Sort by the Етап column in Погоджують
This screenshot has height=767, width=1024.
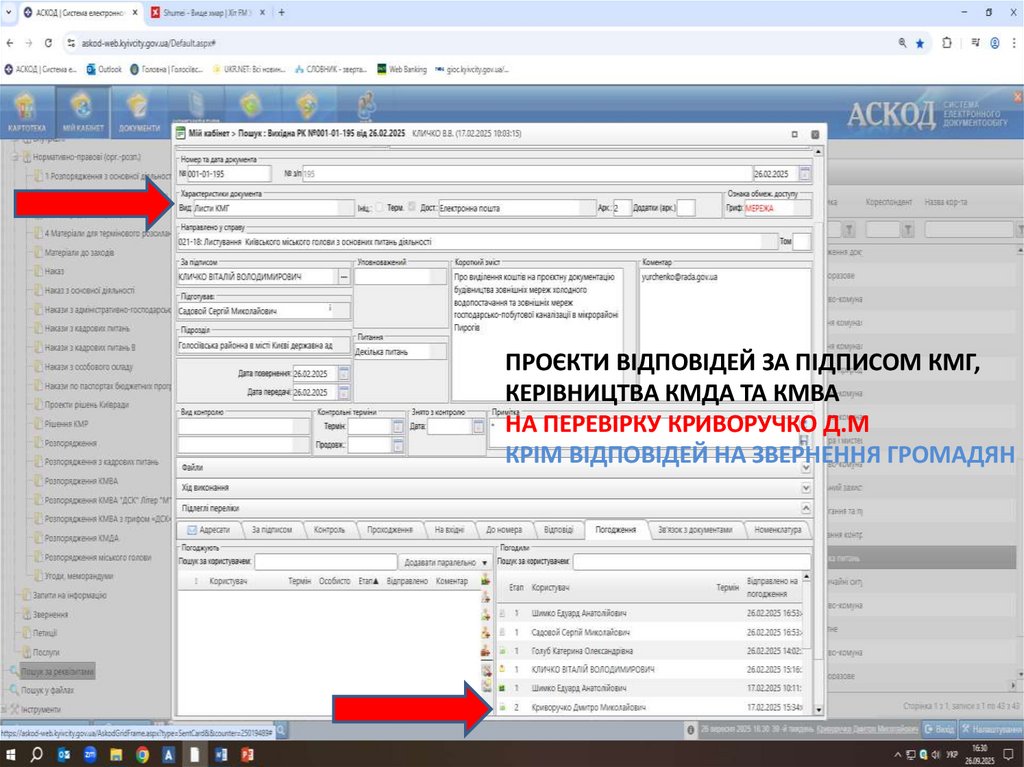pos(368,581)
